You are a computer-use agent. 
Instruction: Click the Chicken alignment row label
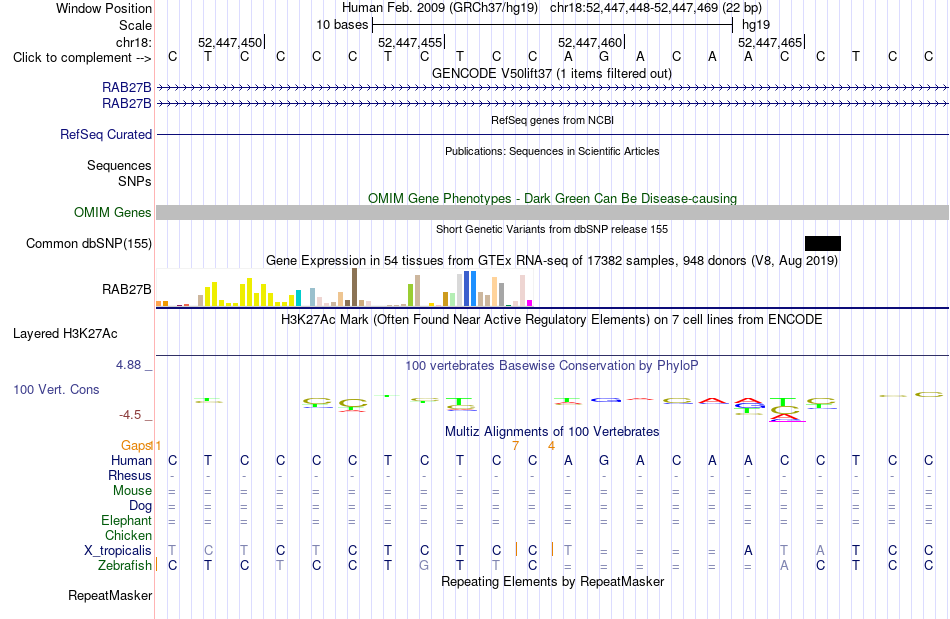(x=128, y=535)
